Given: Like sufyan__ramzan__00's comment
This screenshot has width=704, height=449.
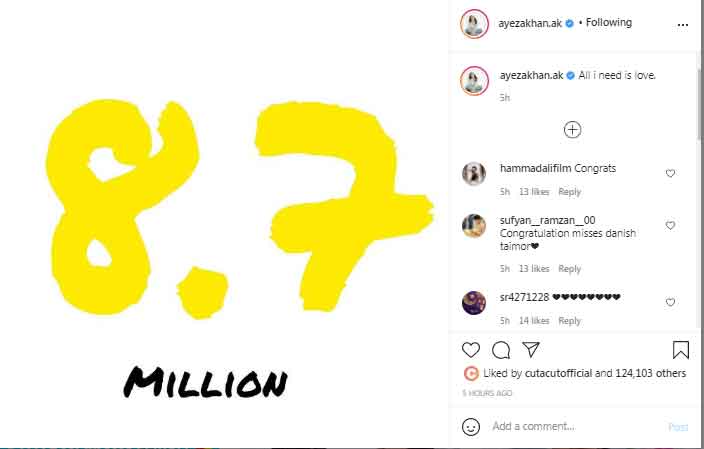Looking at the screenshot, I should [x=670, y=226].
